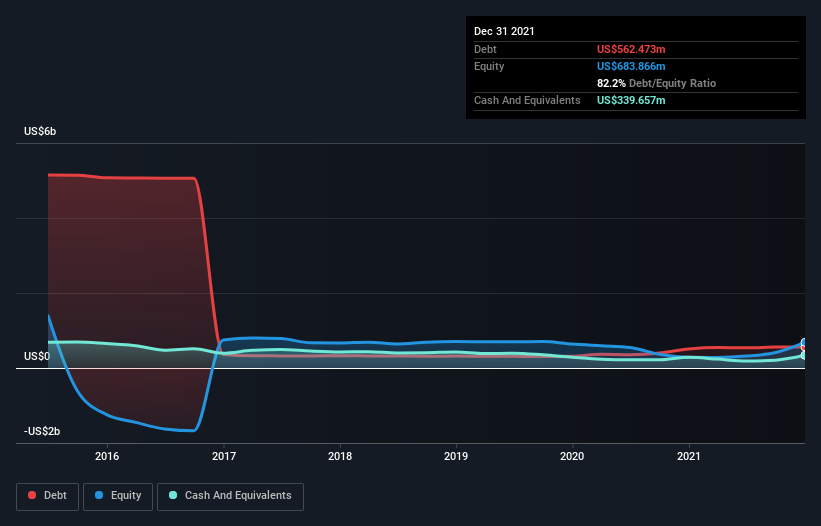
Task: Click the cash value US$339.657m
Action: coord(631,100)
